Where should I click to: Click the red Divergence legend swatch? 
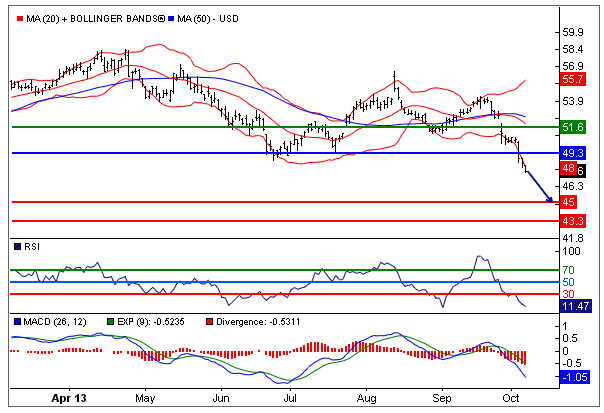coord(210,321)
